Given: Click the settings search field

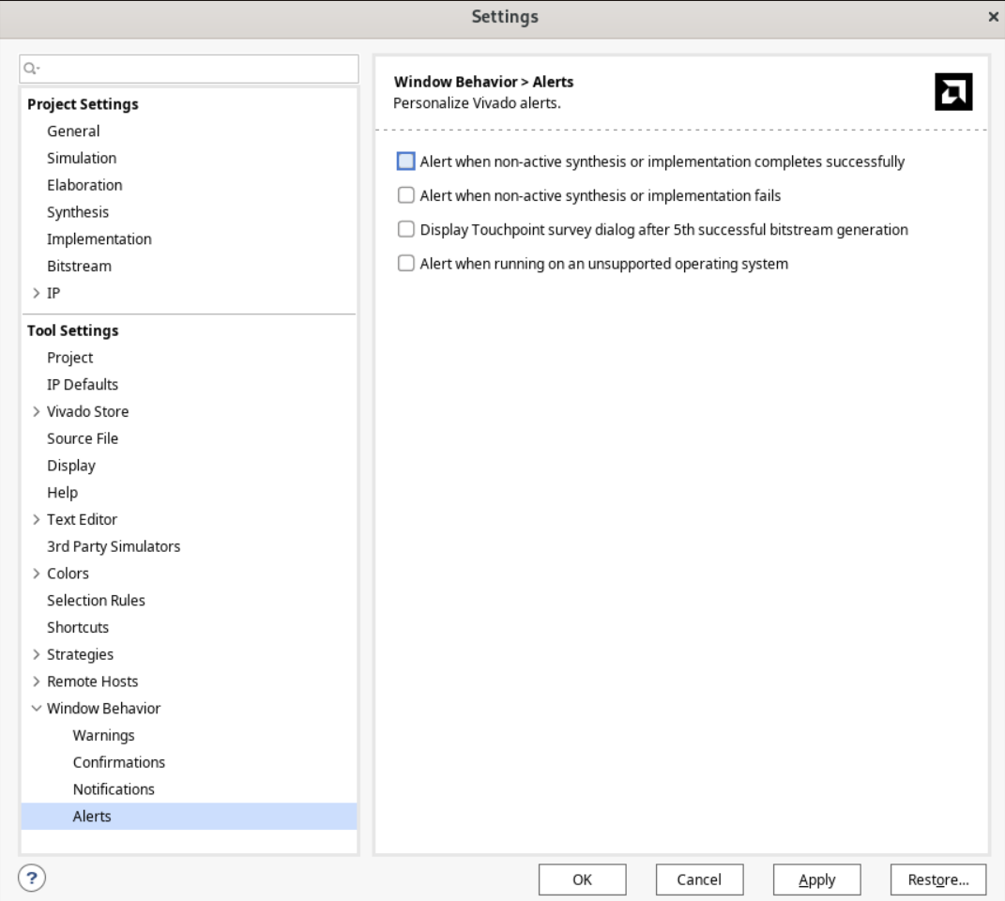Looking at the screenshot, I should [190, 69].
